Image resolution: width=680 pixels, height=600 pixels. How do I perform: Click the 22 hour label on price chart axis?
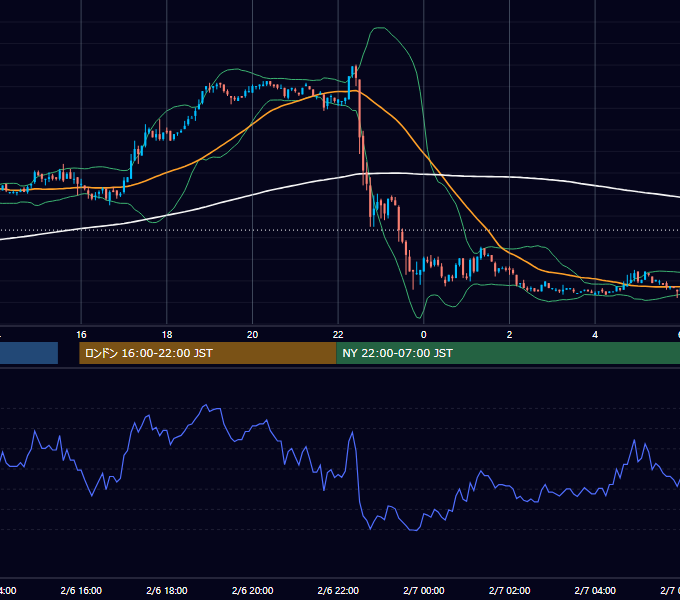pyautogui.click(x=338, y=335)
